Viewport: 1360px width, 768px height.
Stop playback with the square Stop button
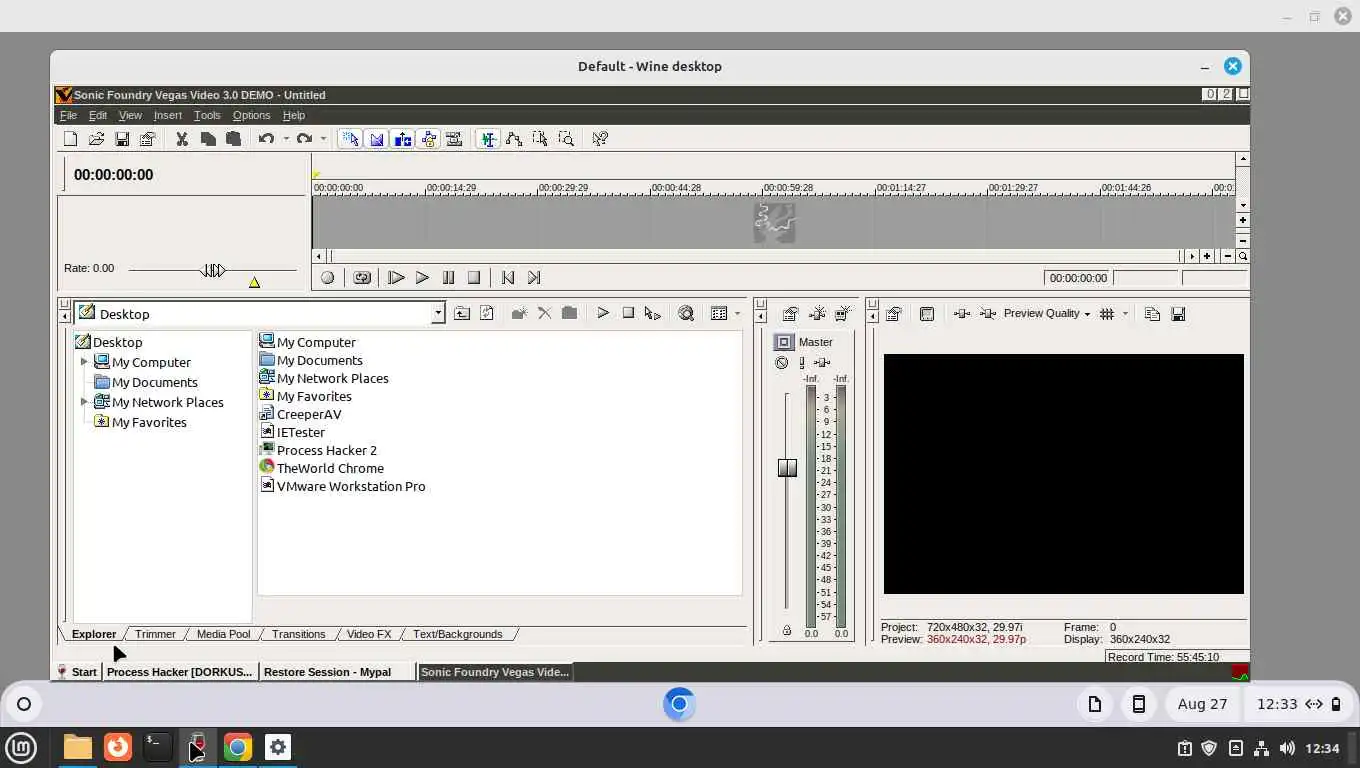point(474,278)
